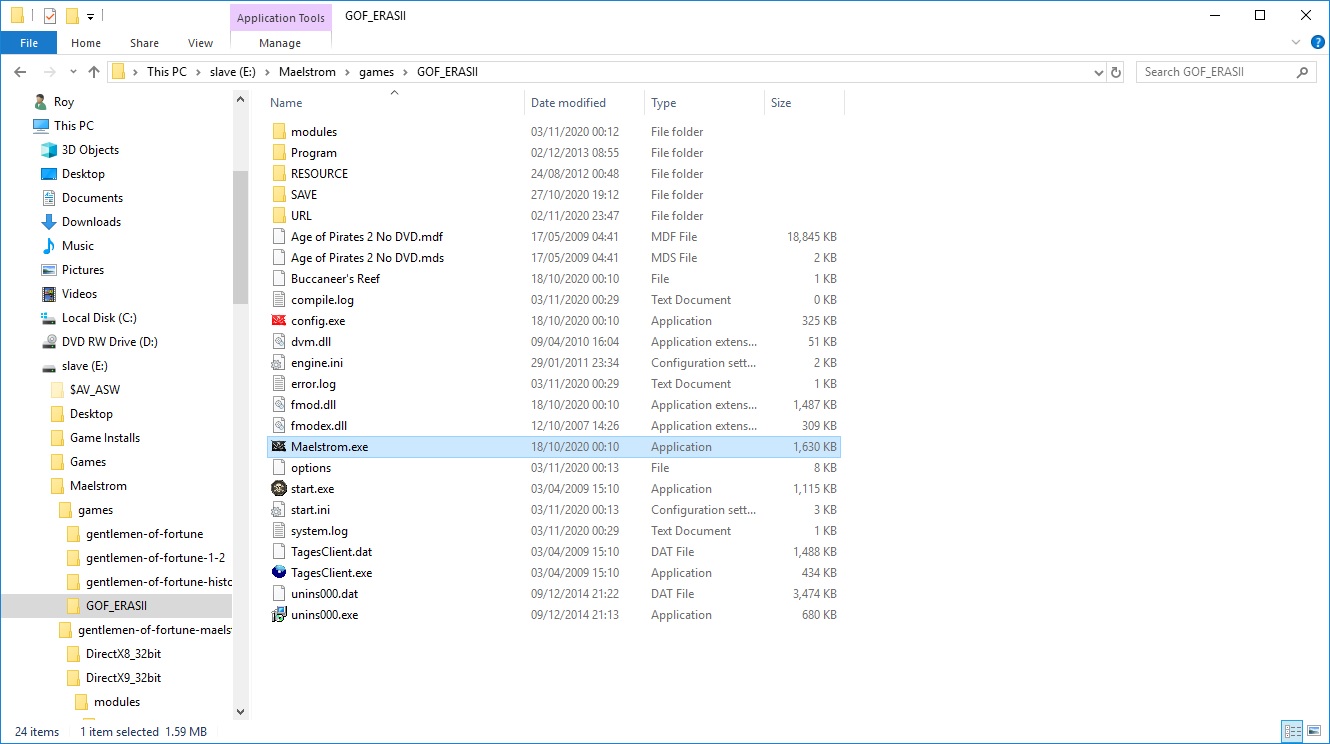Viewport: 1330px width, 744px height.
Task: Click in the Search GOF_ERASII box
Action: (x=1214, y=72)
